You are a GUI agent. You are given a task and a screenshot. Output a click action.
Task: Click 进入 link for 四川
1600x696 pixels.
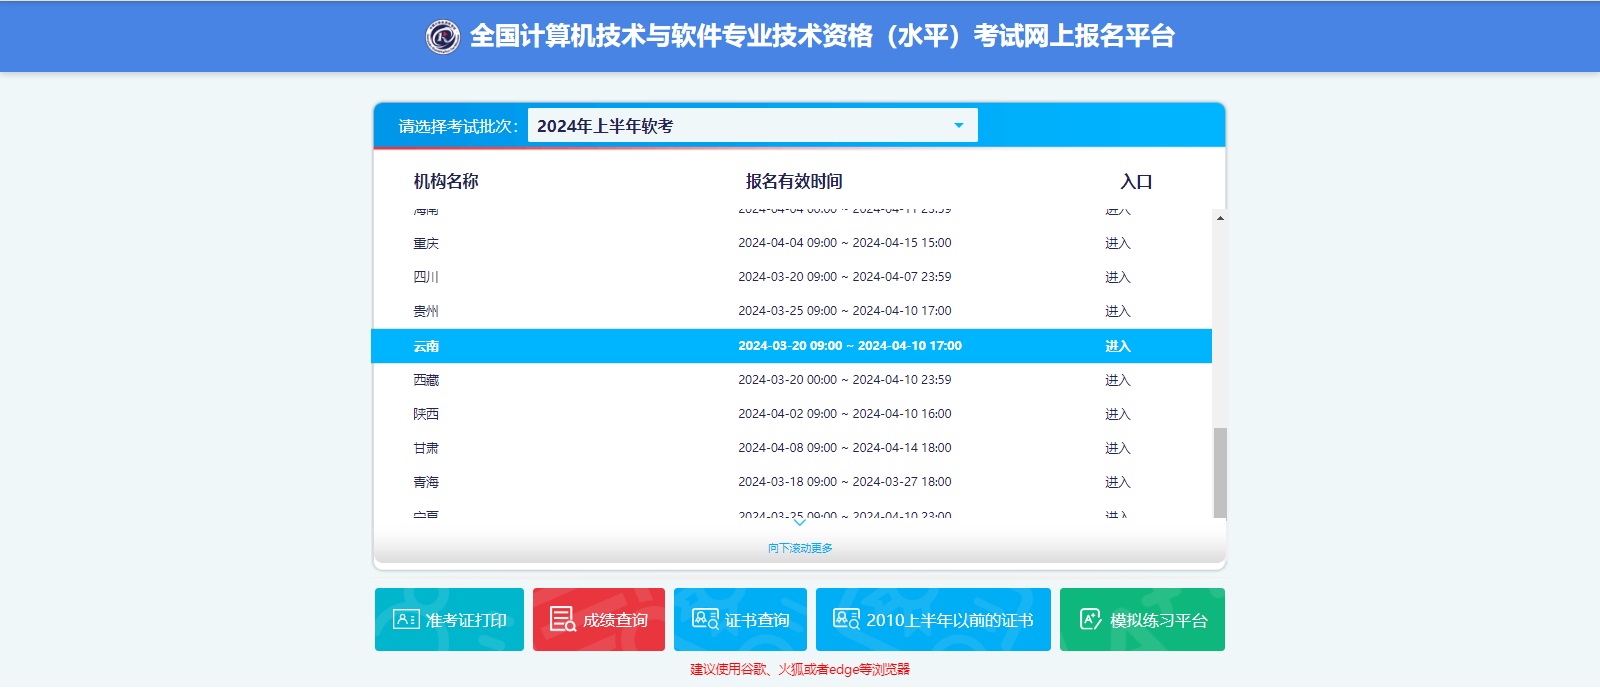click(1117, 277)
